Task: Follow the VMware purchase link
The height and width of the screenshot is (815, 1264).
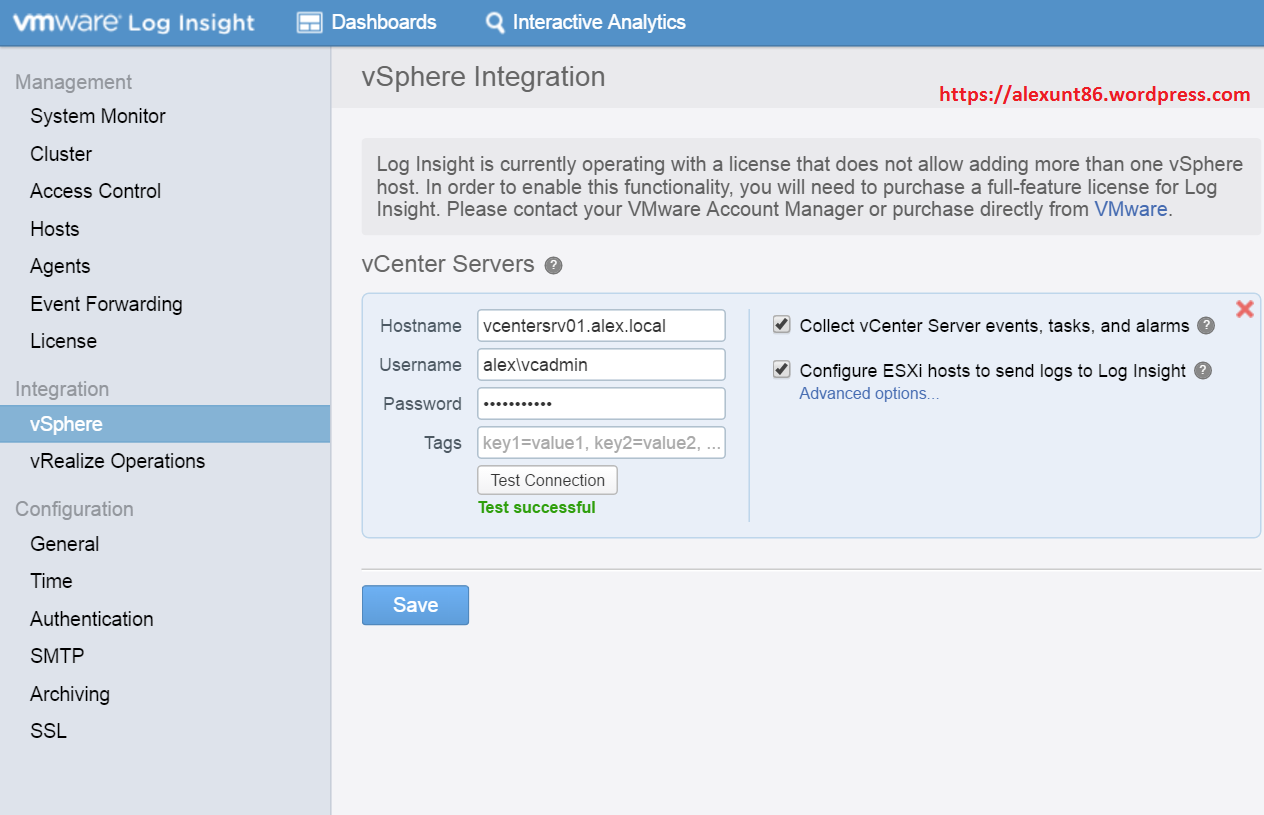Action: pyautogui.click(x=1130, y=209)
